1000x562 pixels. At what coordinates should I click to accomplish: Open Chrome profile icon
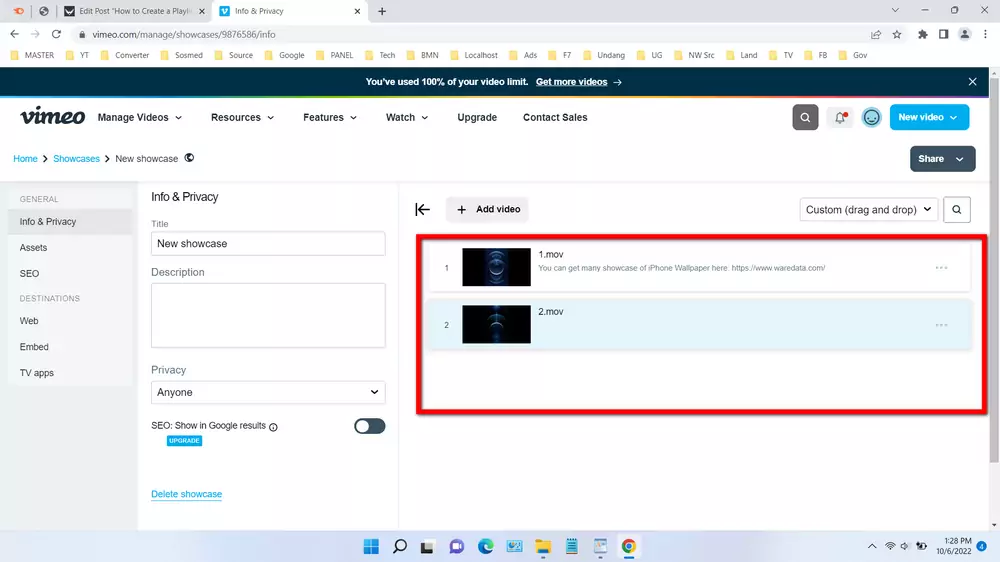coord(964,34)
